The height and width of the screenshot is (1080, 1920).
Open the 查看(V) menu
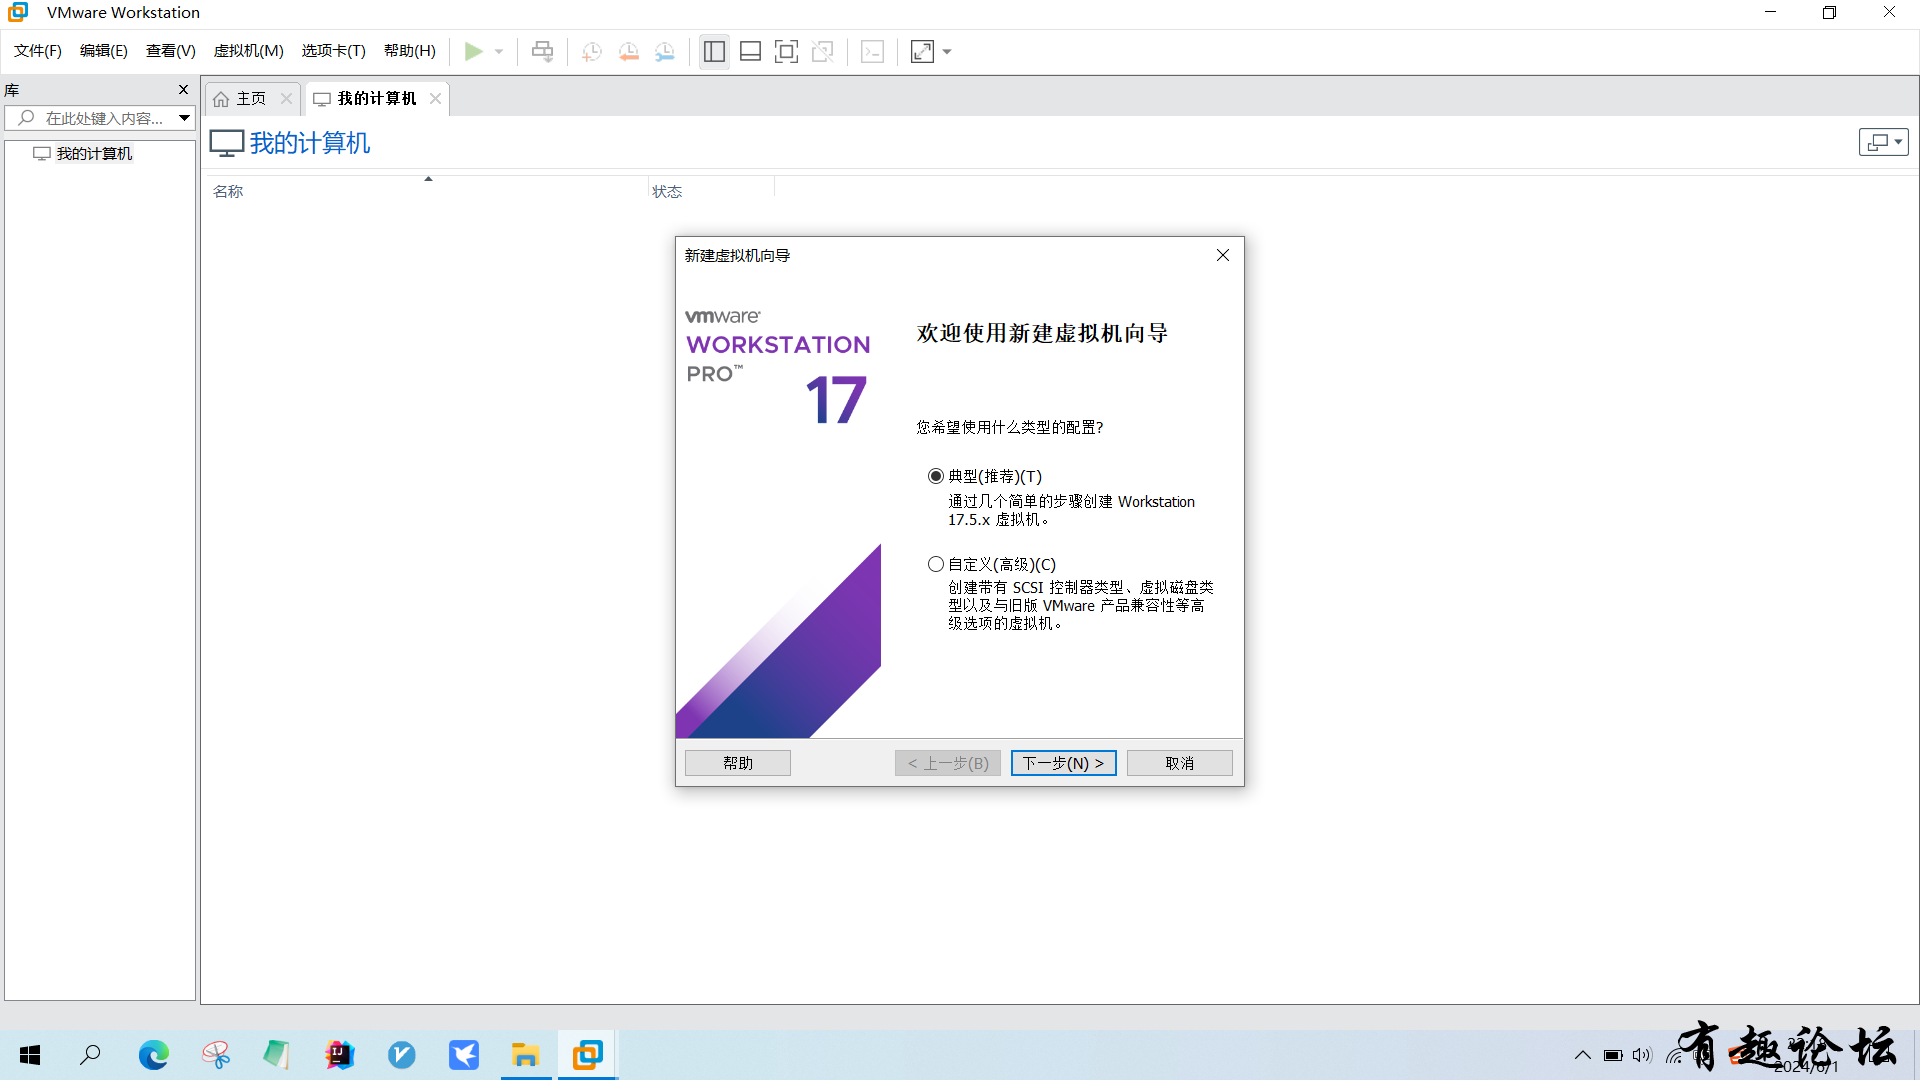pyautogui.click(x=171, y=51)
